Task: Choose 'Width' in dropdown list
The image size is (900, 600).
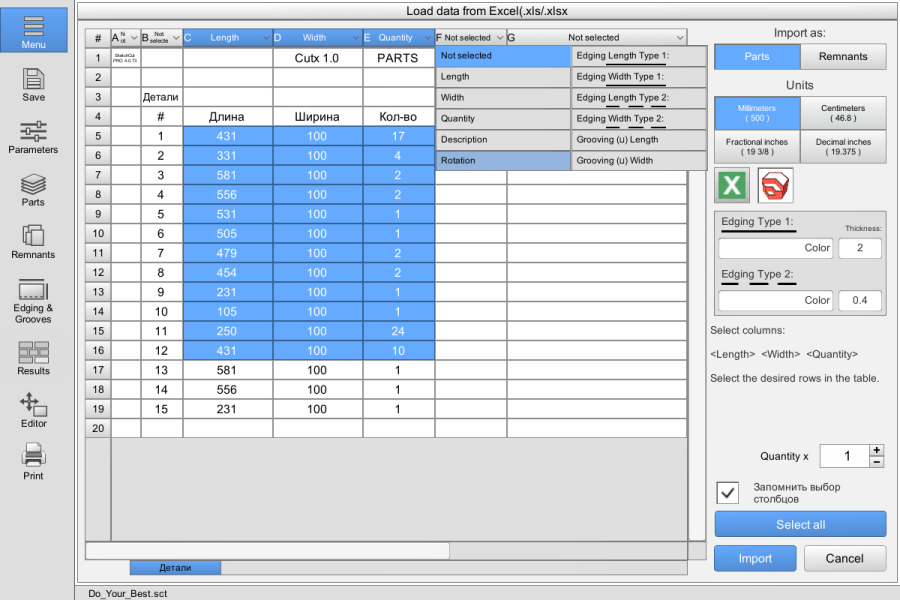Action: [503, 98]
